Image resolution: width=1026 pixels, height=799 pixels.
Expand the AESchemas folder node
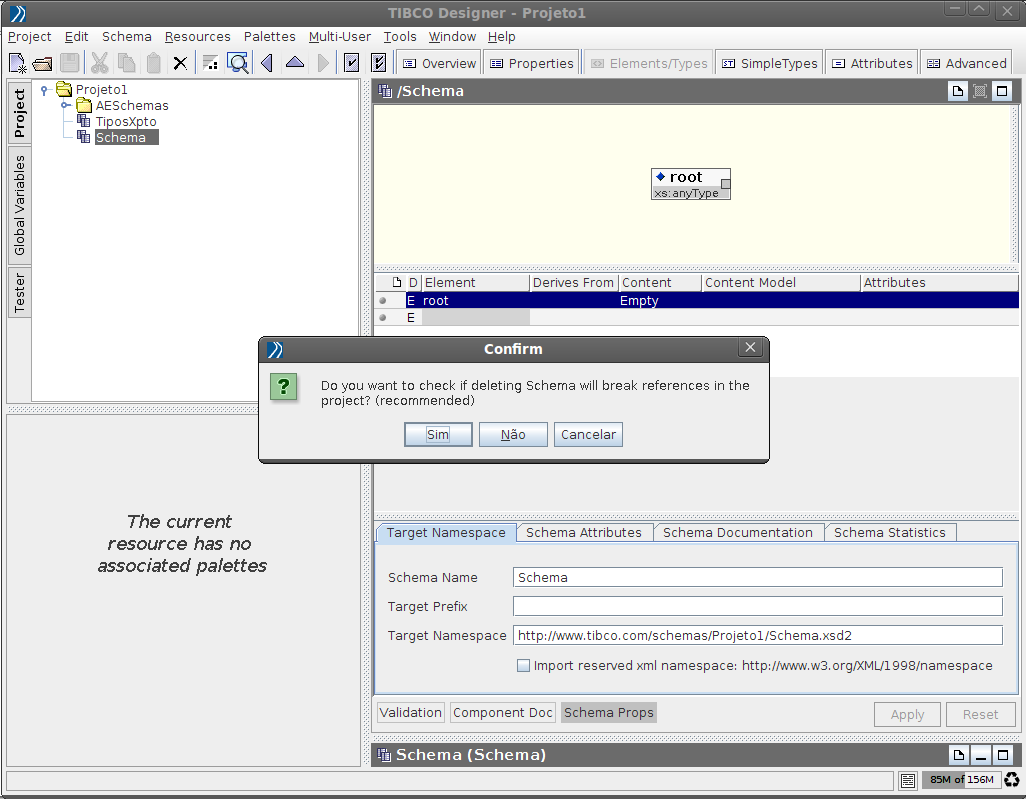(x=65, y=105)
